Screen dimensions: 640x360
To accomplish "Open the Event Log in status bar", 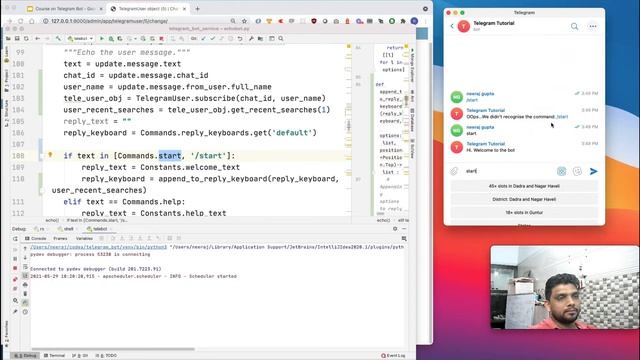I will tap(393, 356).
